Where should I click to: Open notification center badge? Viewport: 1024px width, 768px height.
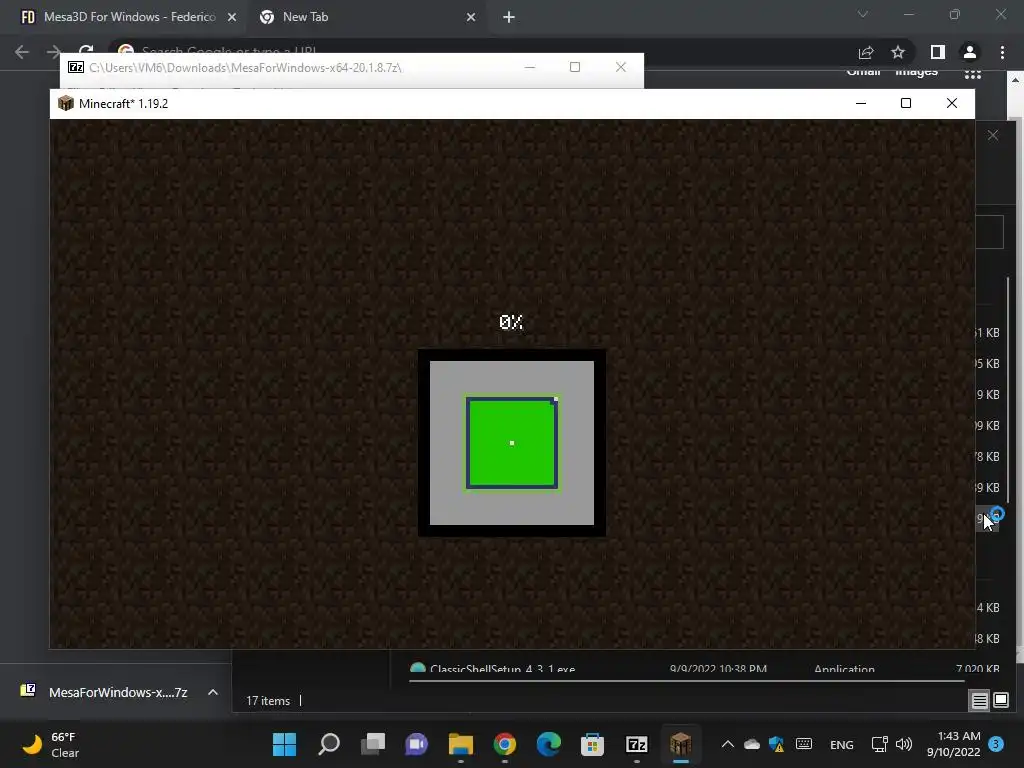click(996, 744)
